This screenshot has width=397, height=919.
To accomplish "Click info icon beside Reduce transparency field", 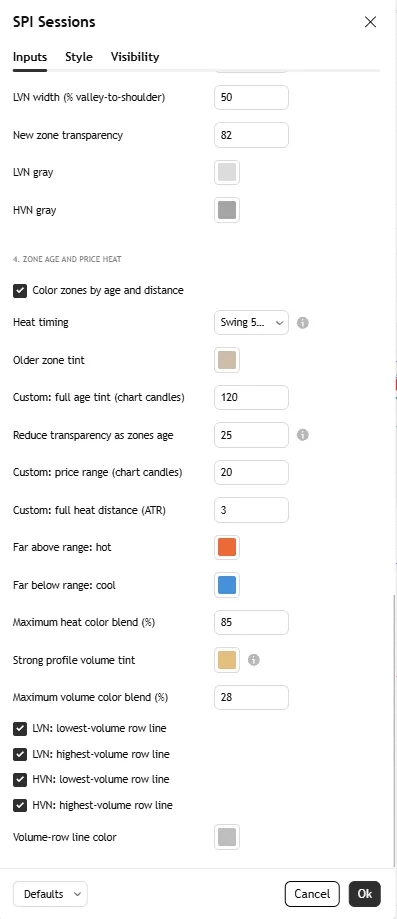I will (303, 435).
